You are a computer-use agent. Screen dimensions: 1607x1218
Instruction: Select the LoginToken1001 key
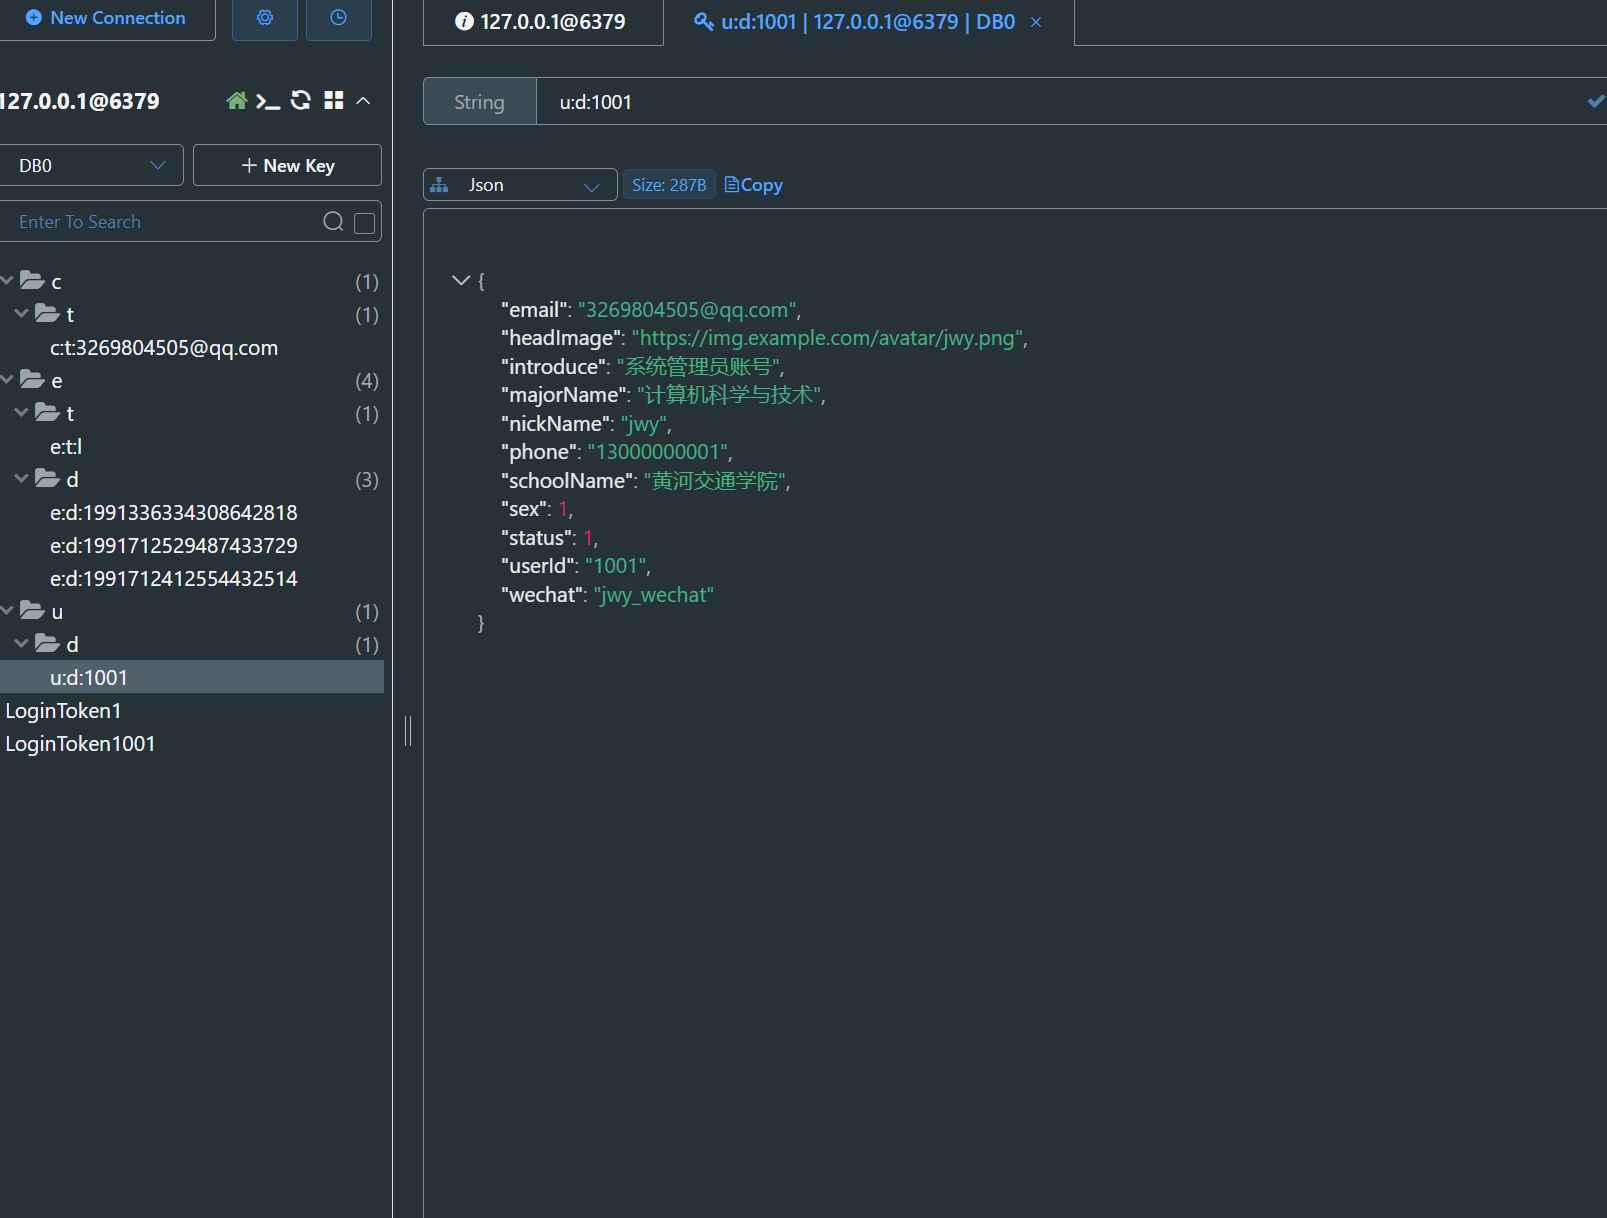[x=80, y=744]
